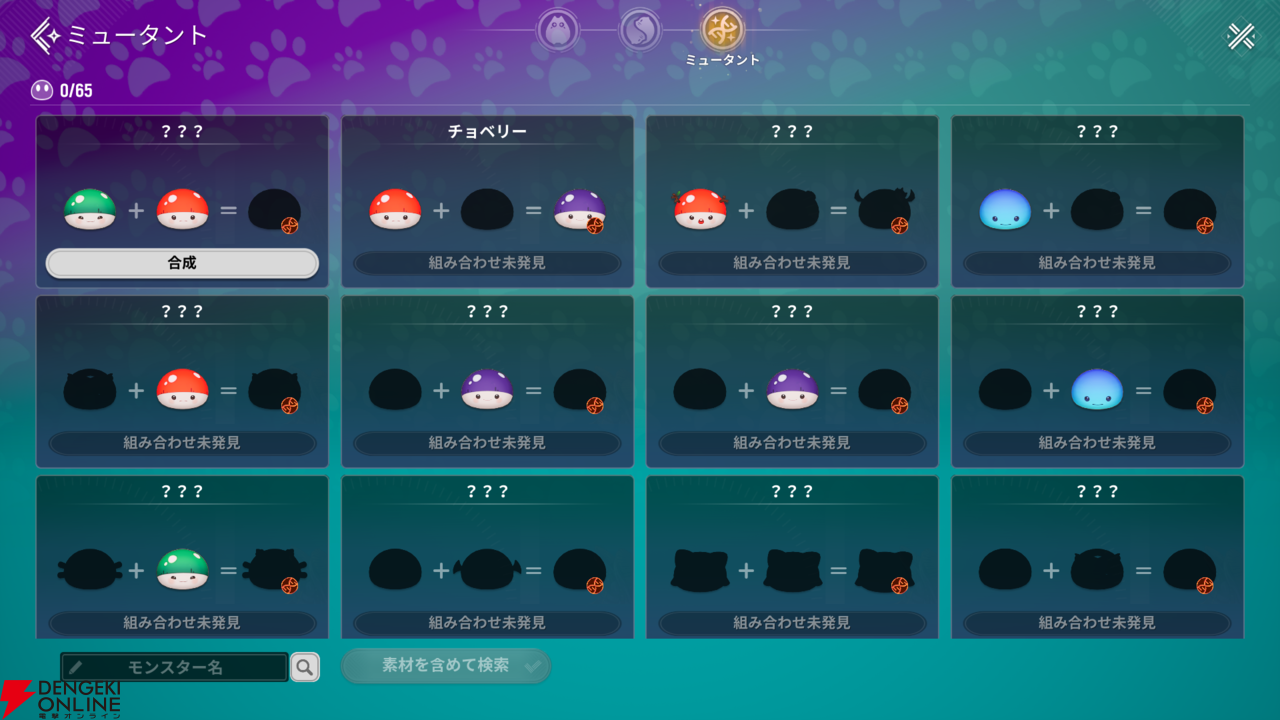Click green mushroom in bottom-left recipe
This screenshot has height=720, width=1280.
tap(183, 570)
